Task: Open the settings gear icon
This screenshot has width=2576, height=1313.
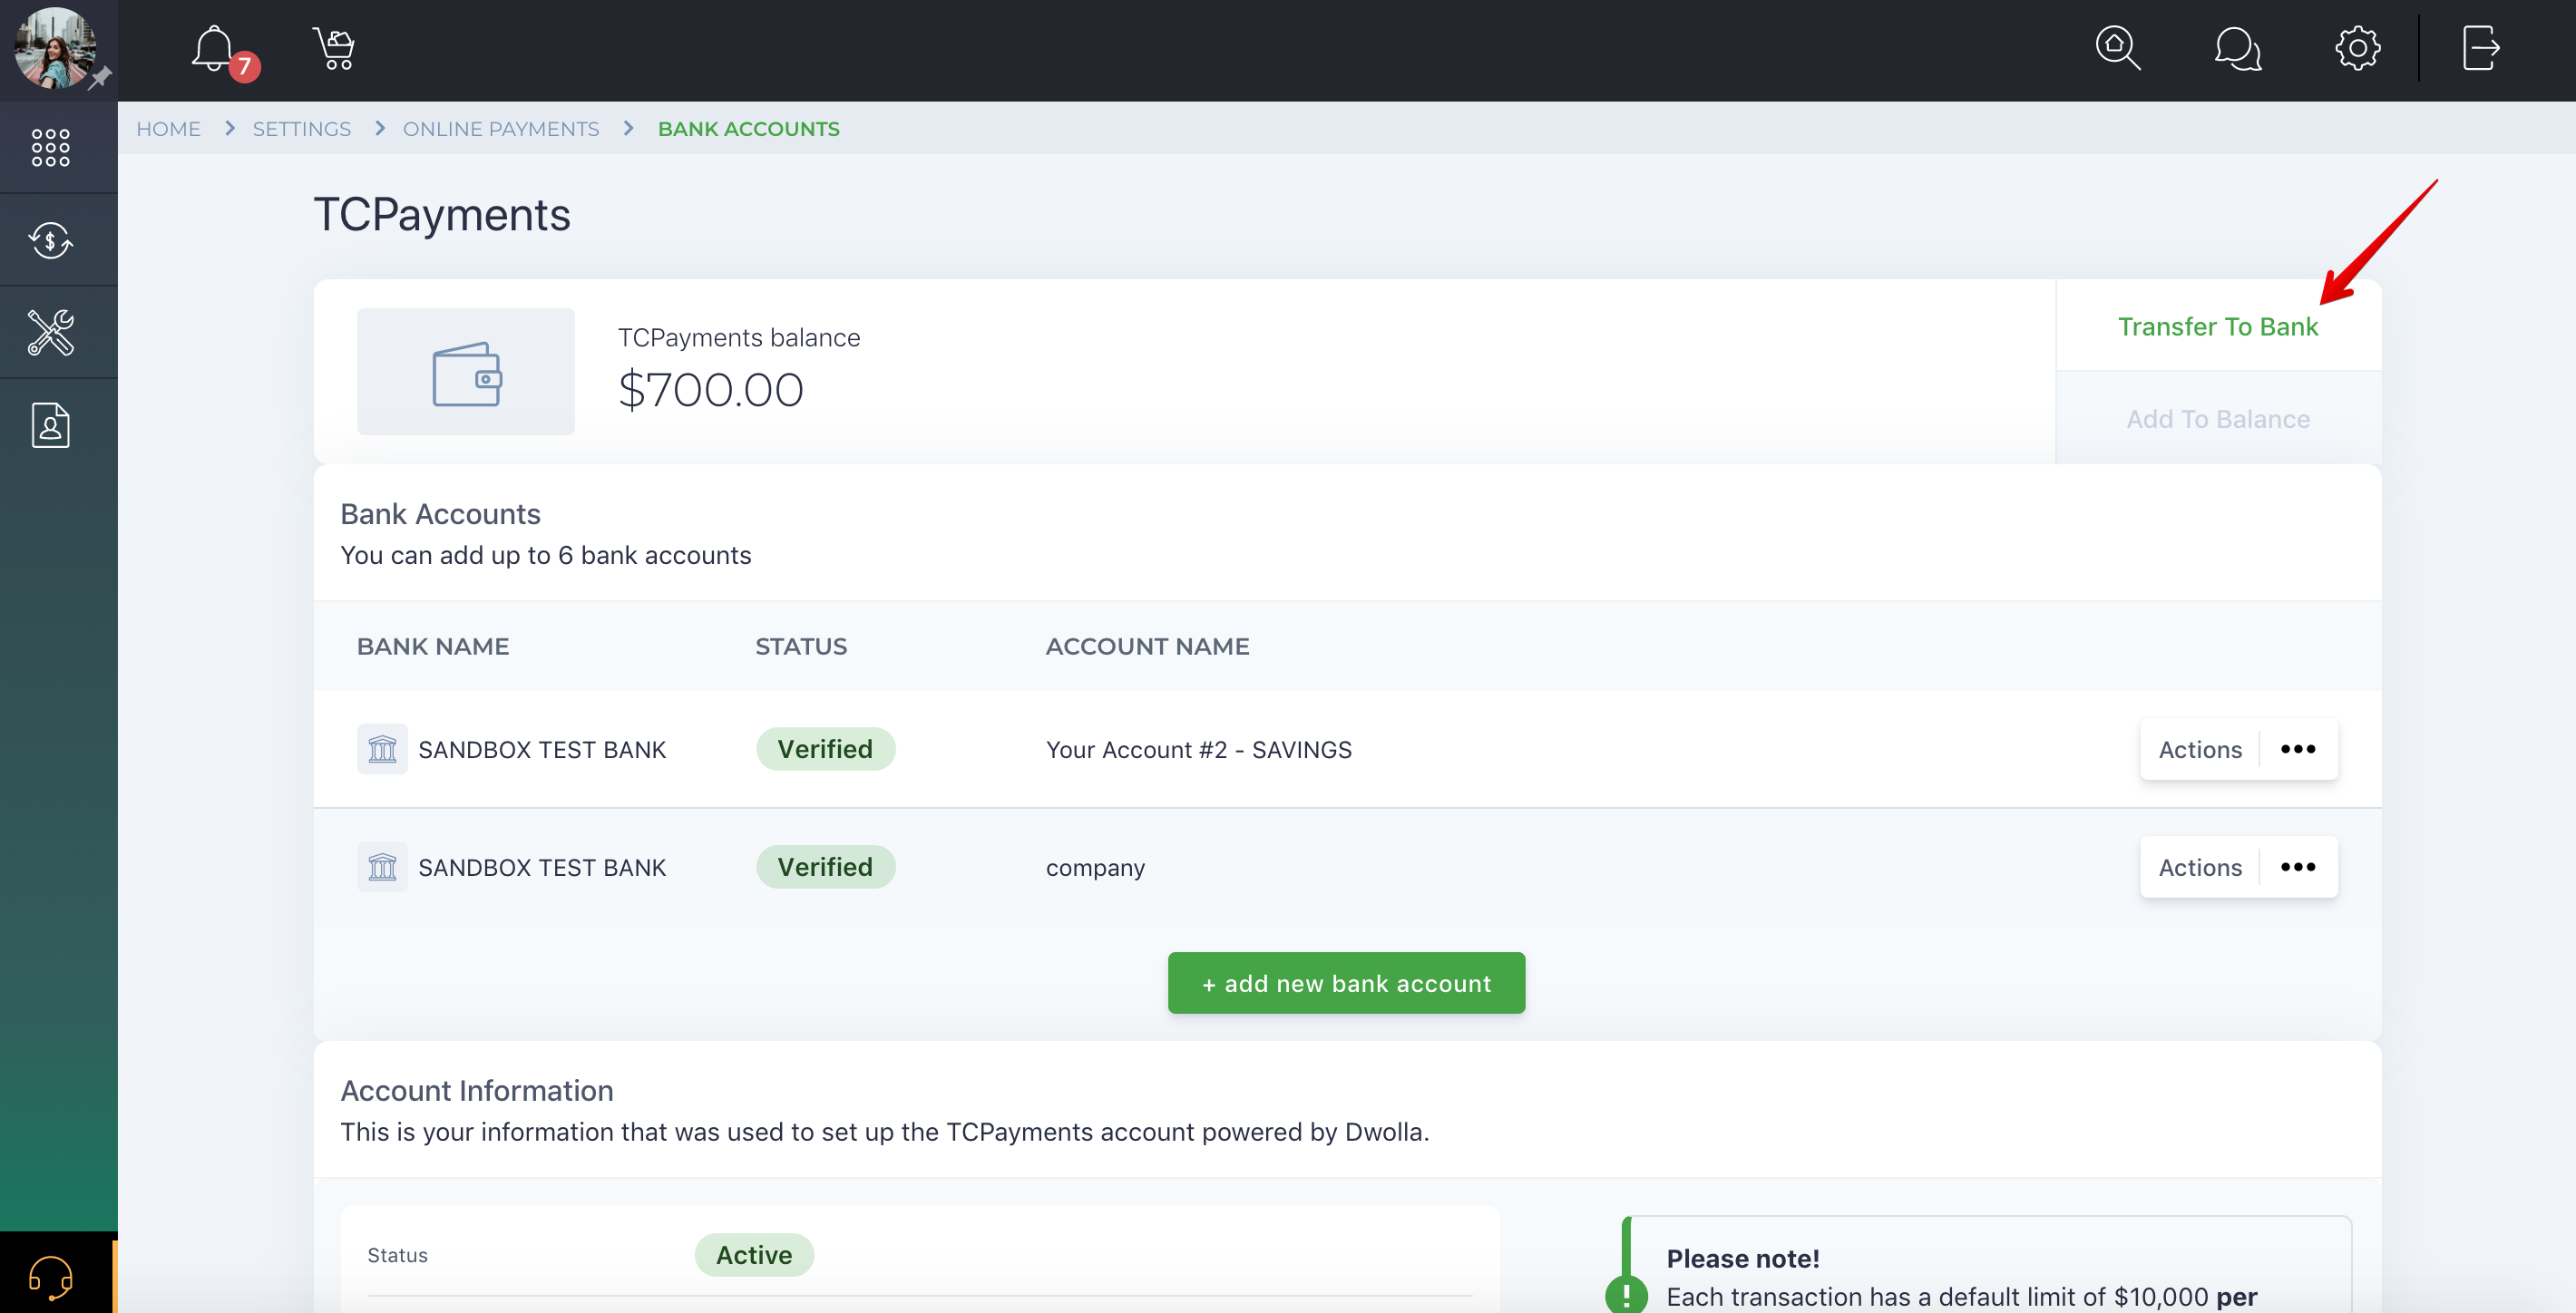Action: (2358, 48)
